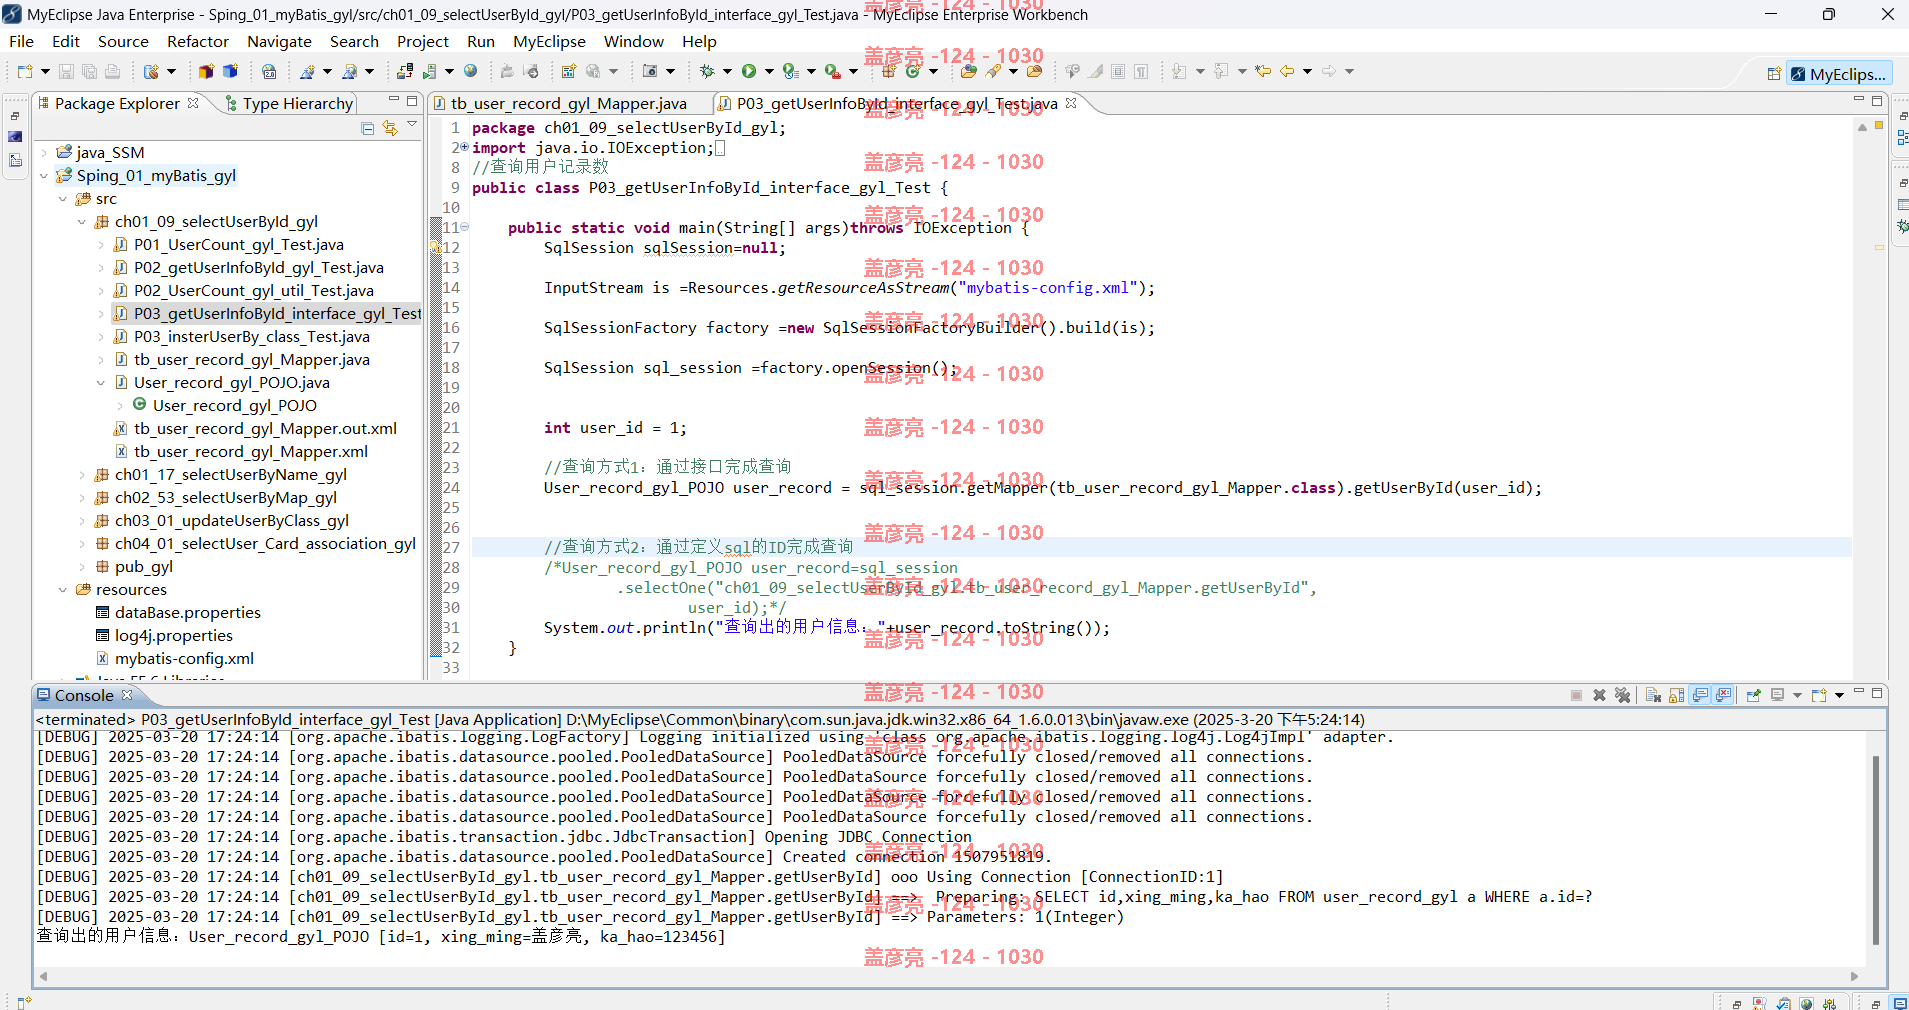Close the Package Explorer view
The height and width of the screenshot is (1010, 1909).
pyautogui.click(x=193, y=103)
